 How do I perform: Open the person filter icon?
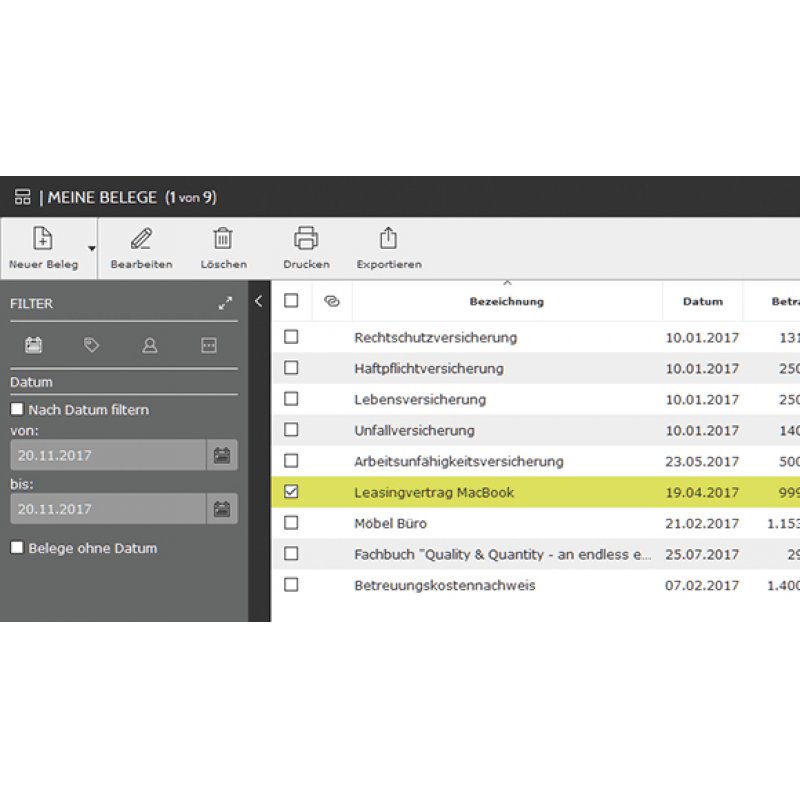150,345
